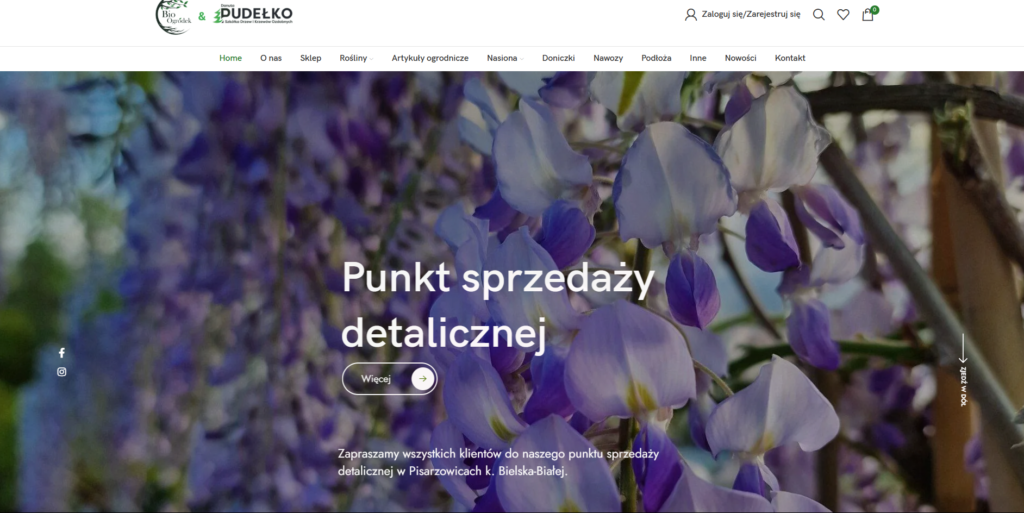Image resolution: width=1024 pixels, height=513 pixels.
Task: Expand the Rośliny dropdown menu
Action: 356,58
